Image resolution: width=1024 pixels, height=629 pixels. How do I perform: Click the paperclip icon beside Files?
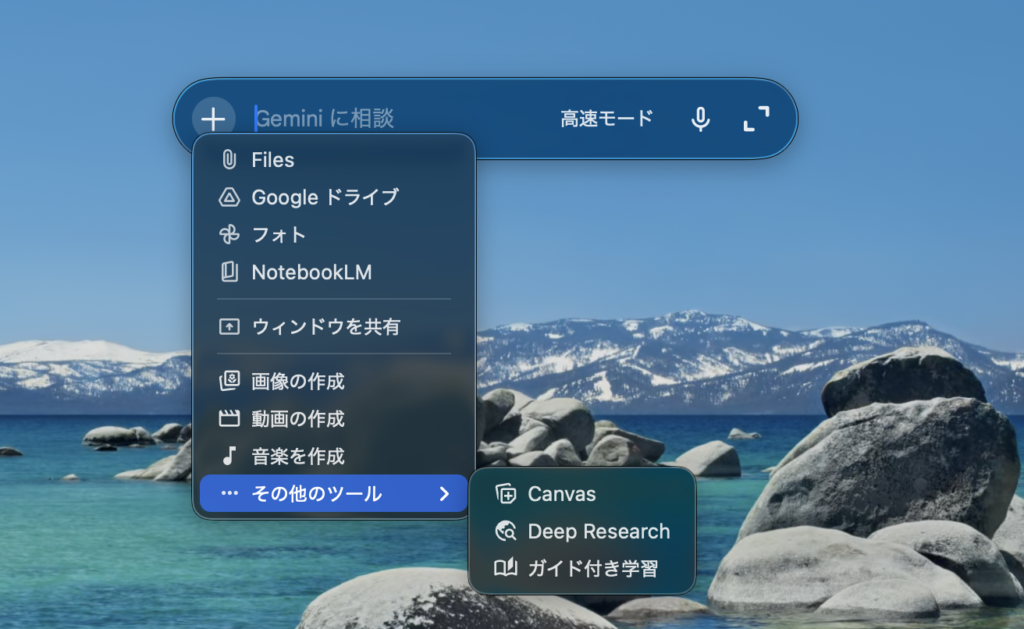pos(229,160)
